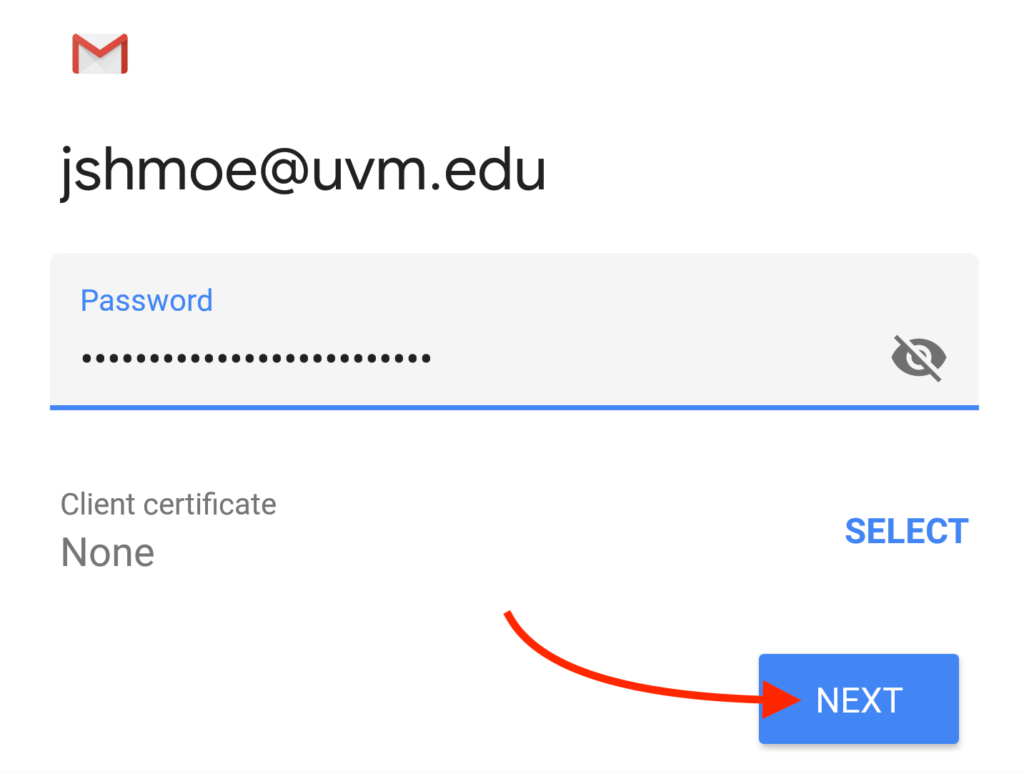This screenshot has height=774, width=1024.
Task: Reveal password using the eye toggle
Action: point(918,359)
